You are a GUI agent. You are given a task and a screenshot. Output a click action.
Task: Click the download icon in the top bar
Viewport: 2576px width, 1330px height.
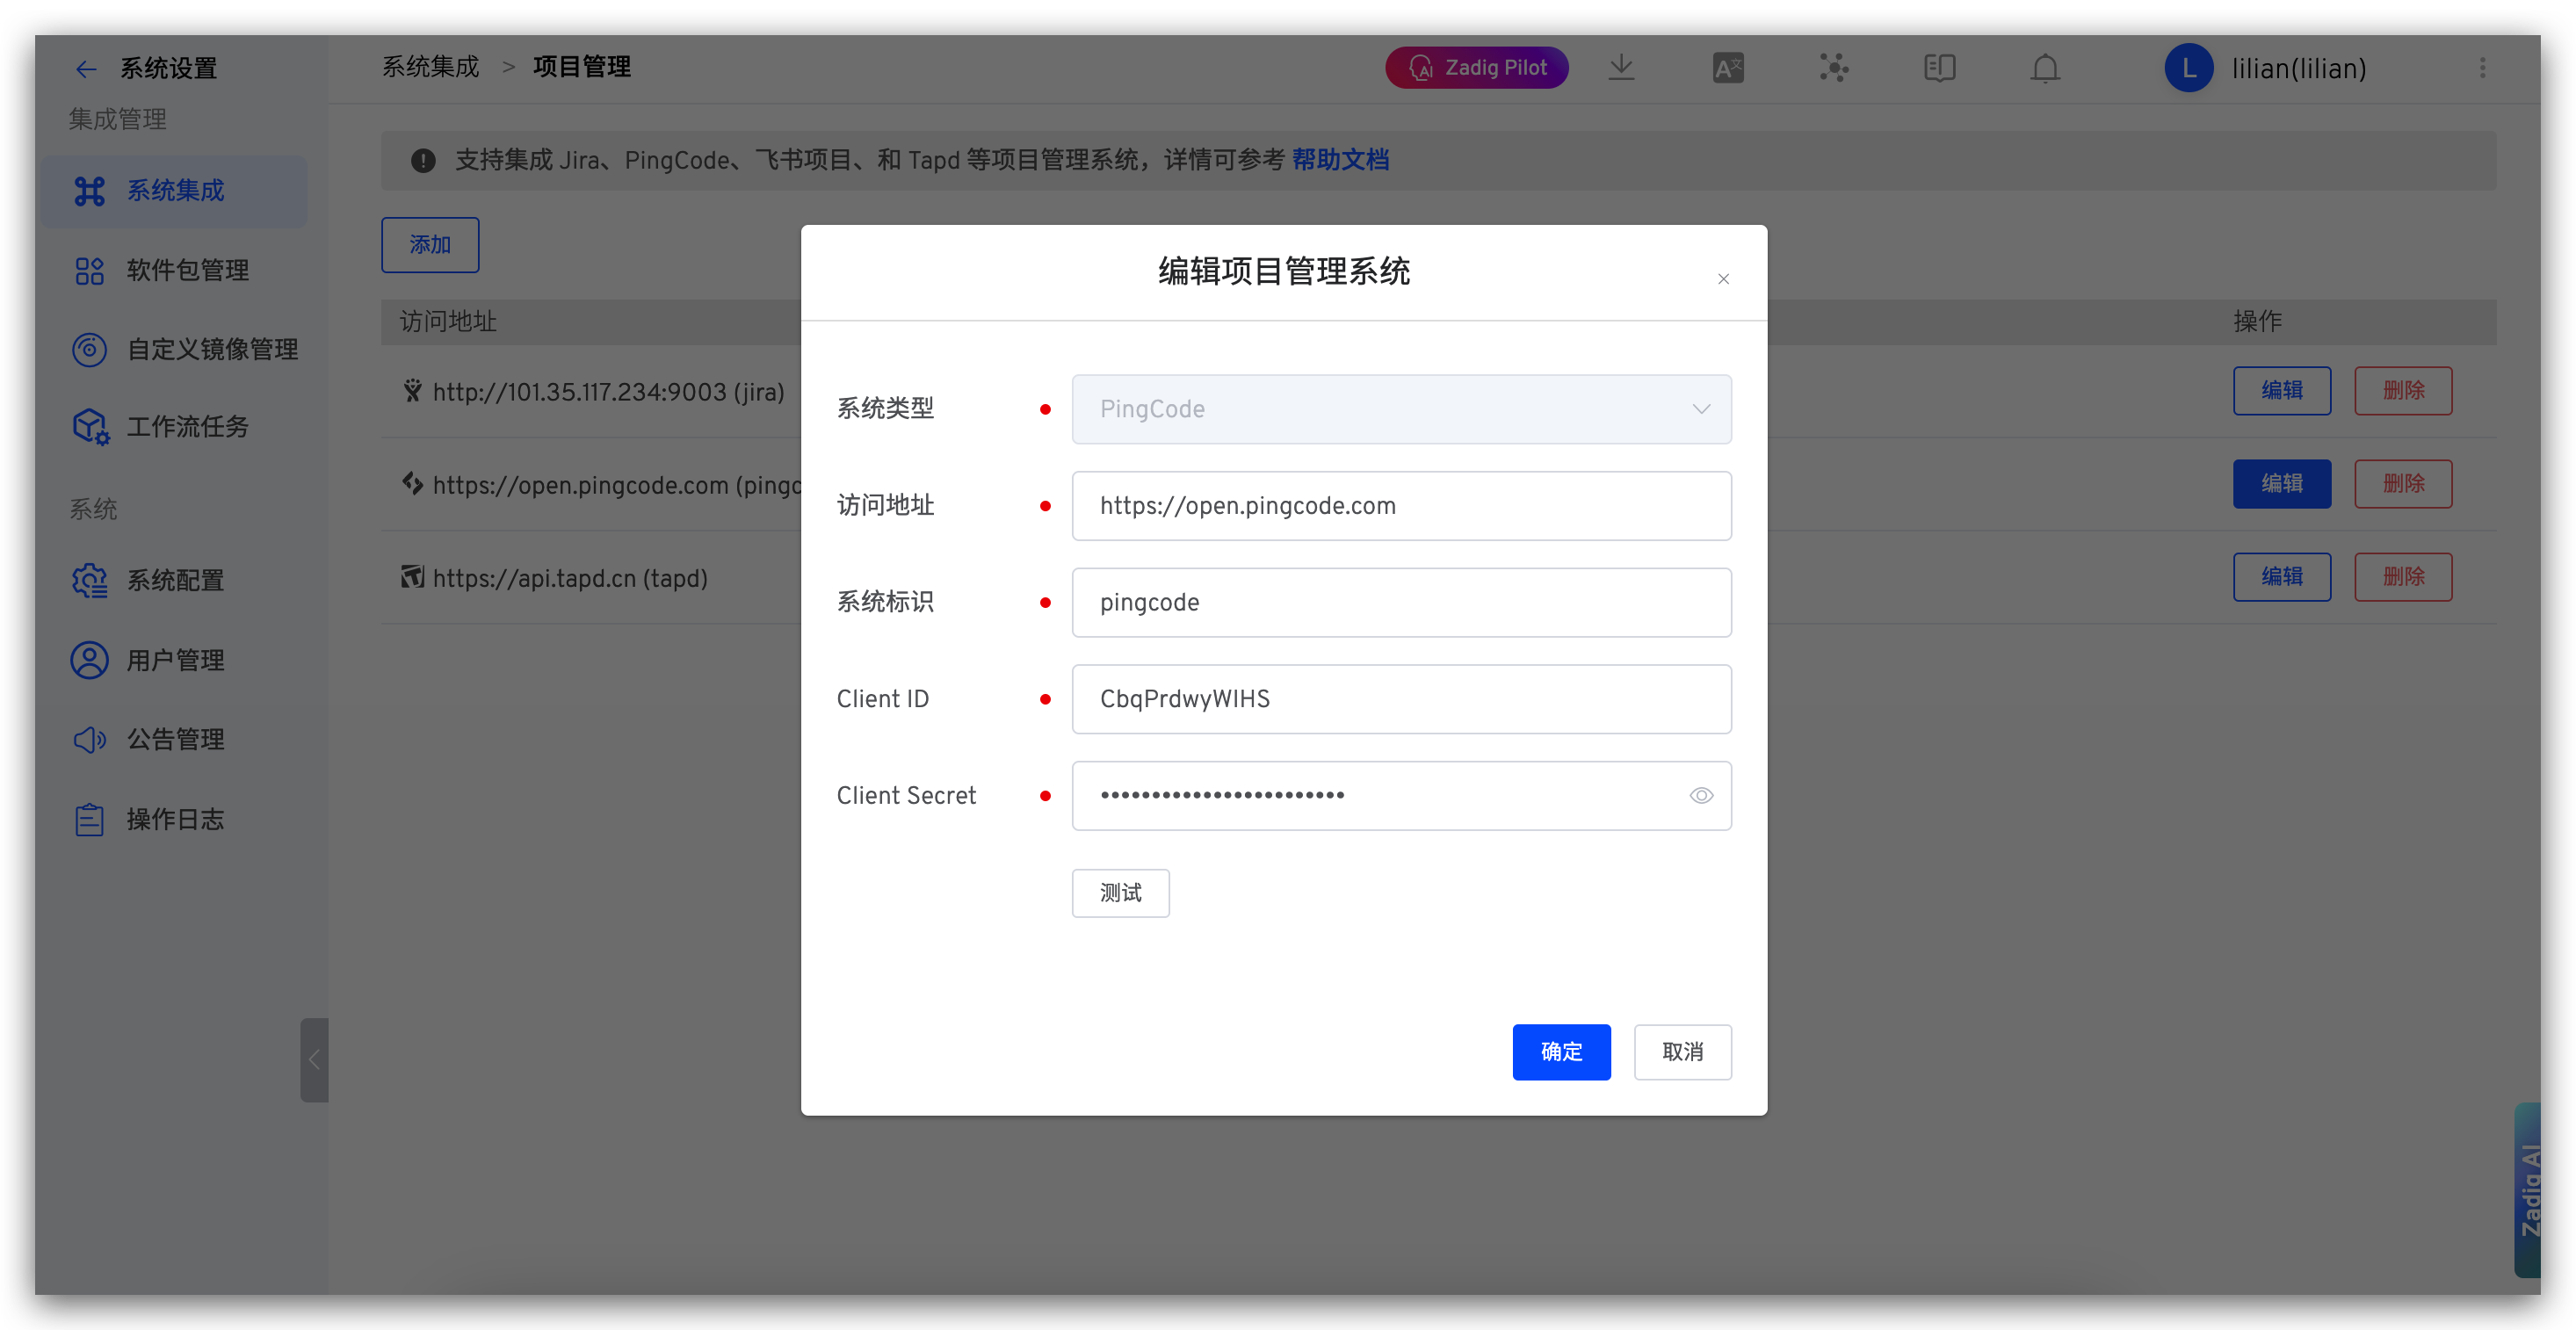1622,67
